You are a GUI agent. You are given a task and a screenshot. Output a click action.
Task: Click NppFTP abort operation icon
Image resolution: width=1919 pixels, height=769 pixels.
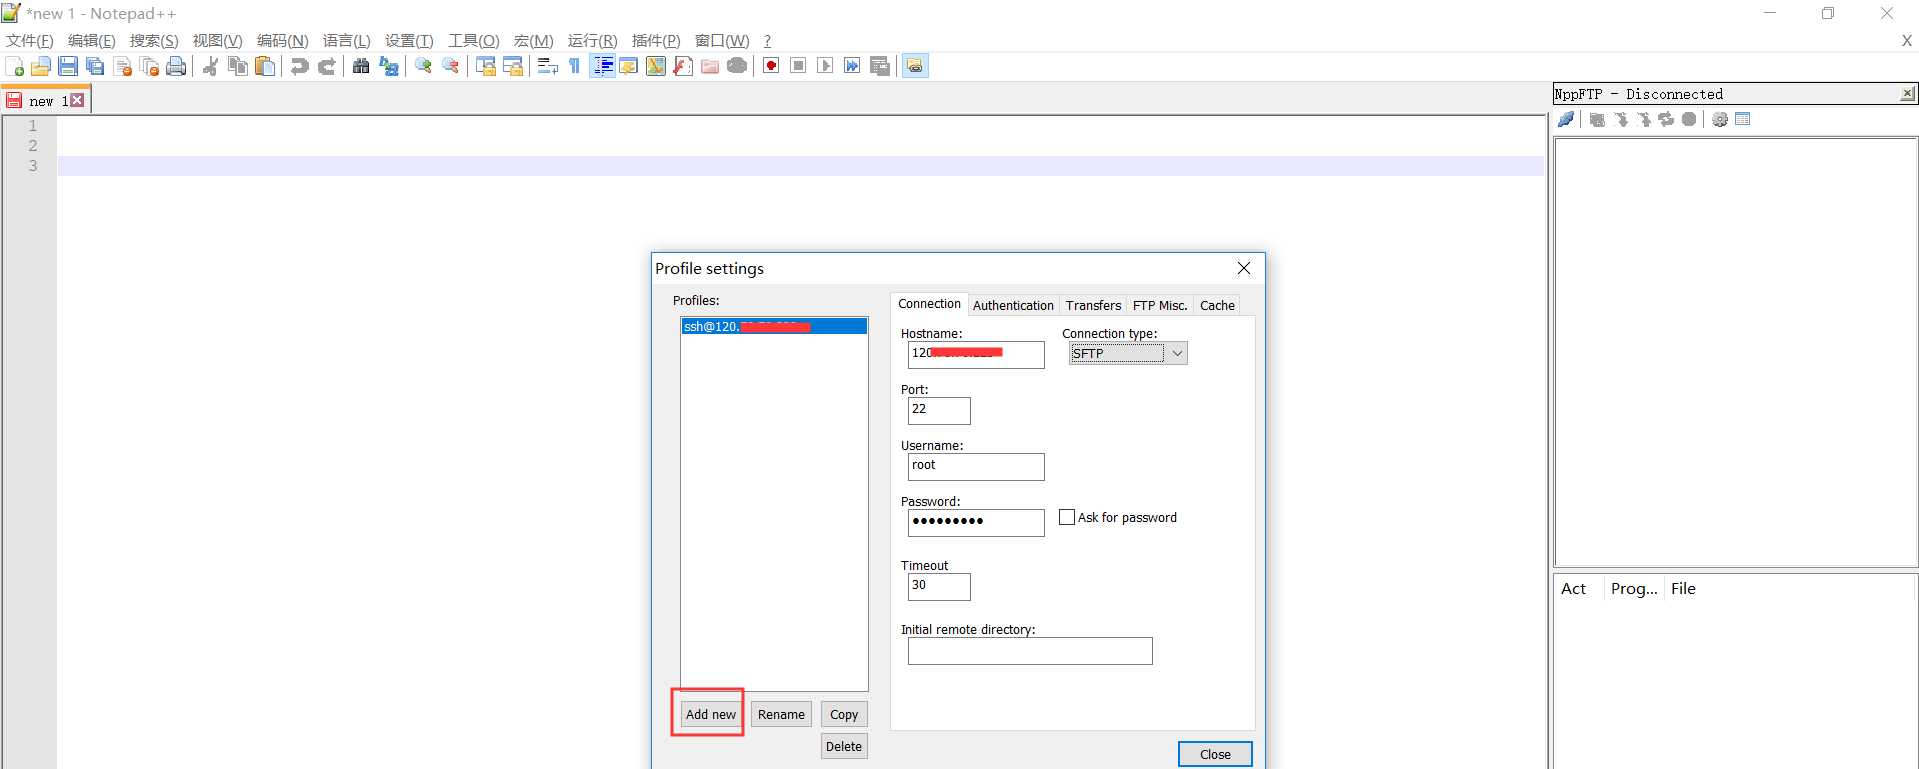point(1689,119)
